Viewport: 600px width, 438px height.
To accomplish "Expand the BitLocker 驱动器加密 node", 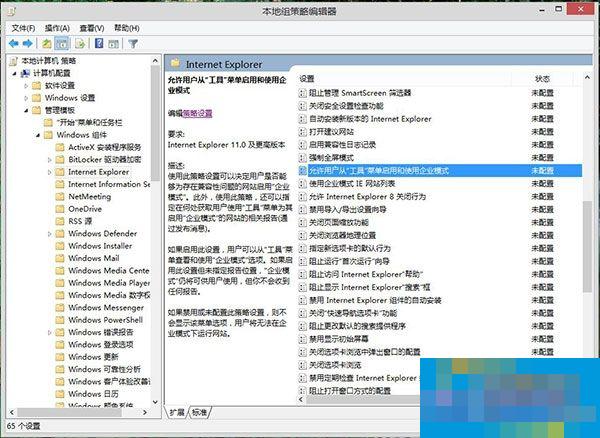I will pos(49,160).
